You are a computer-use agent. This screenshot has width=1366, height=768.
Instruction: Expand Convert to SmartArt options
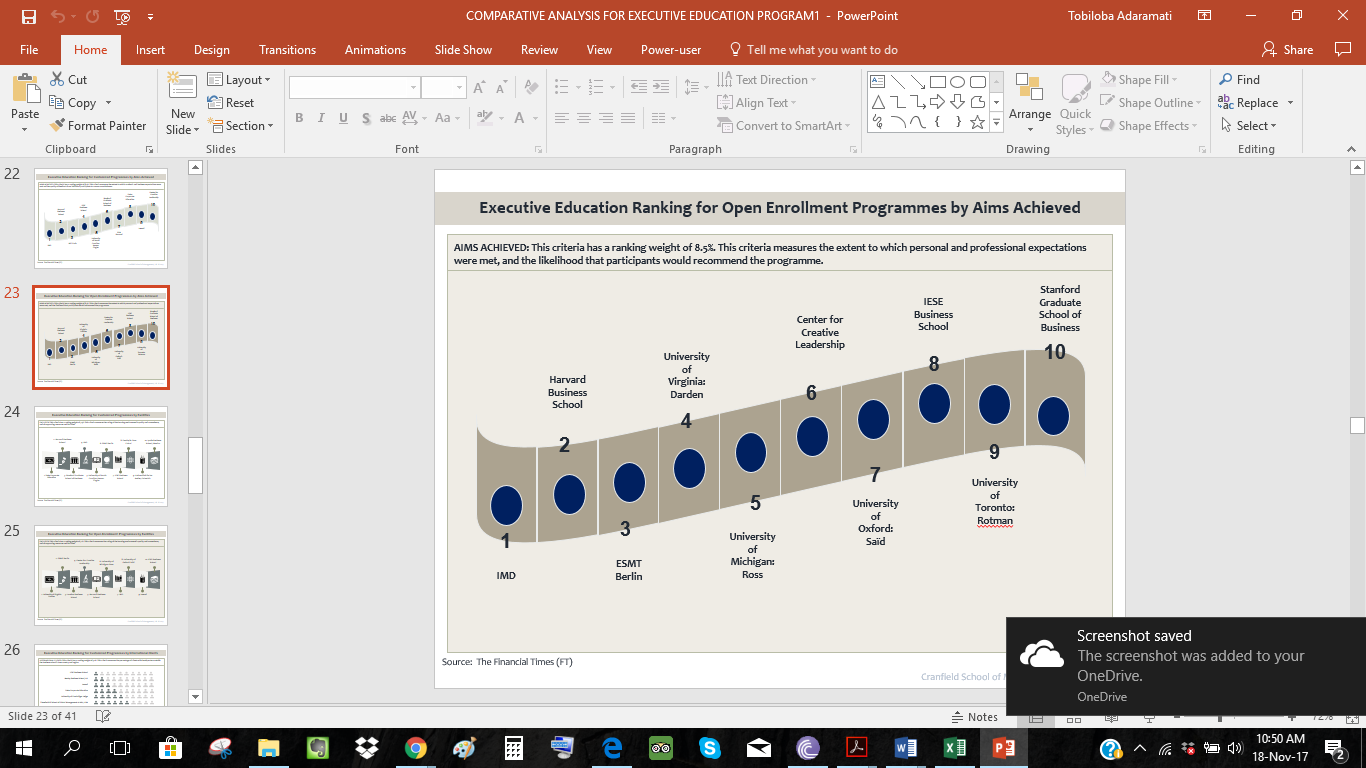(783, 126)
